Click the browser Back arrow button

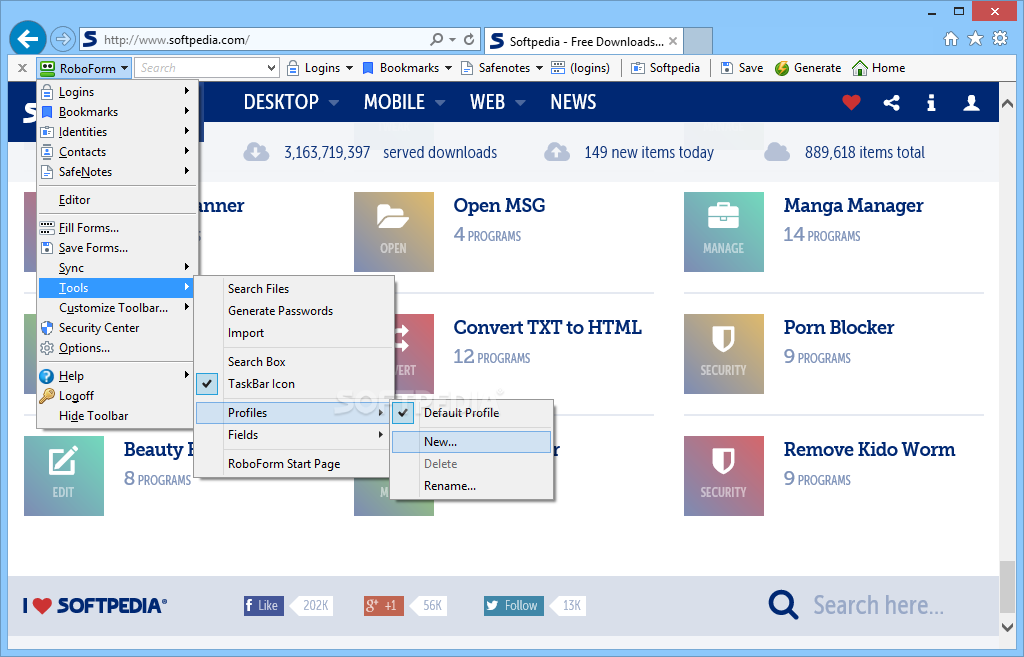[27, 39]
